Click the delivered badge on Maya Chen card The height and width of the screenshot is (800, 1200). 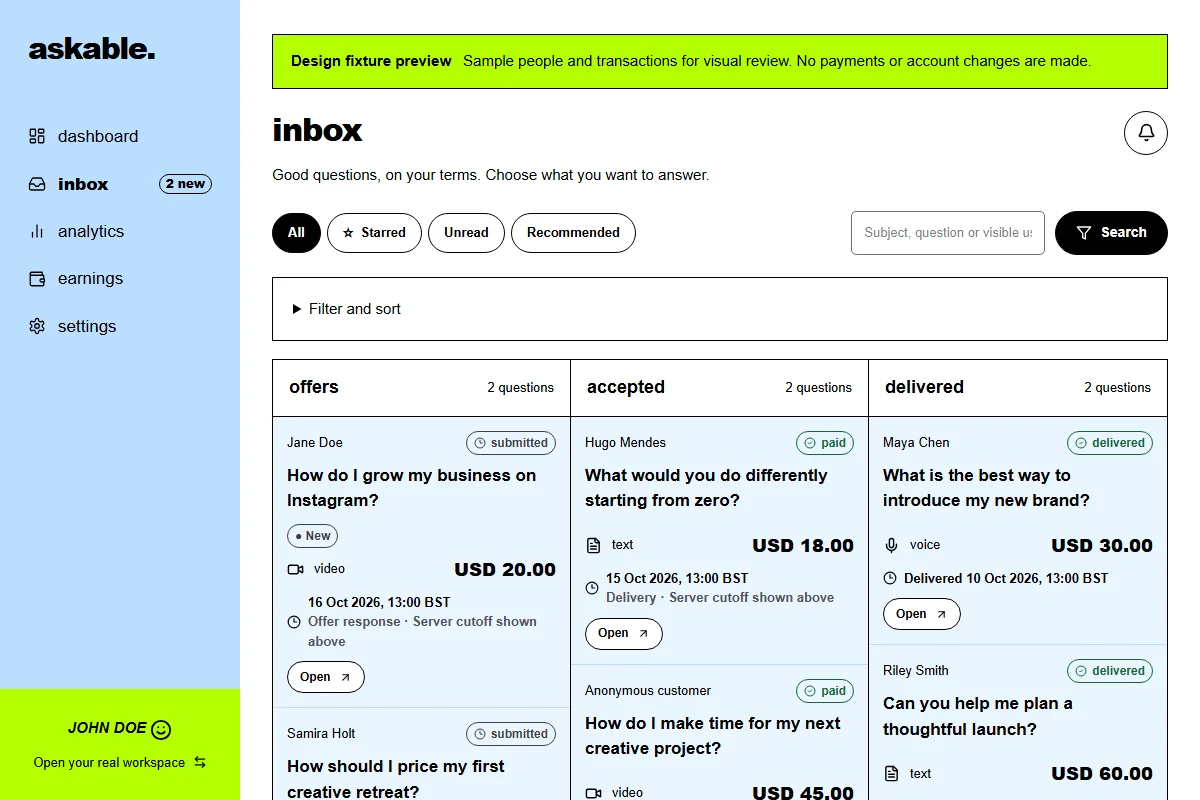coord(1110,443)
